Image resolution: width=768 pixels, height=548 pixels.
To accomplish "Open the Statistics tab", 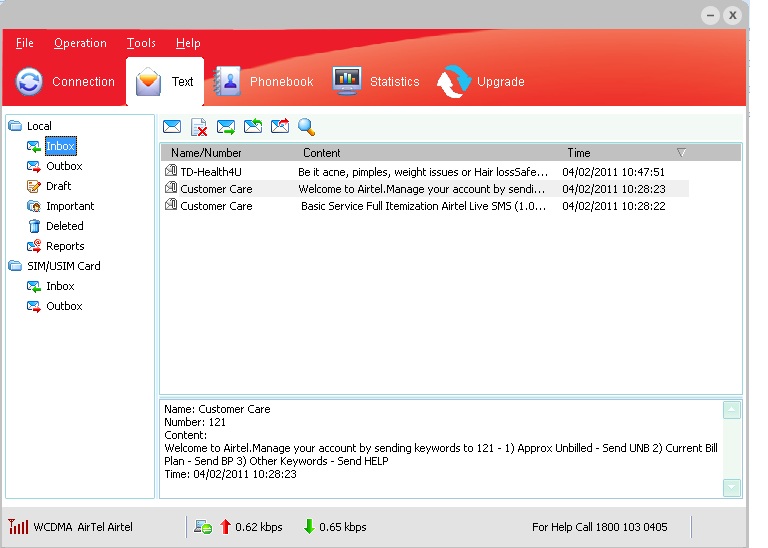I will coord(376,81).
